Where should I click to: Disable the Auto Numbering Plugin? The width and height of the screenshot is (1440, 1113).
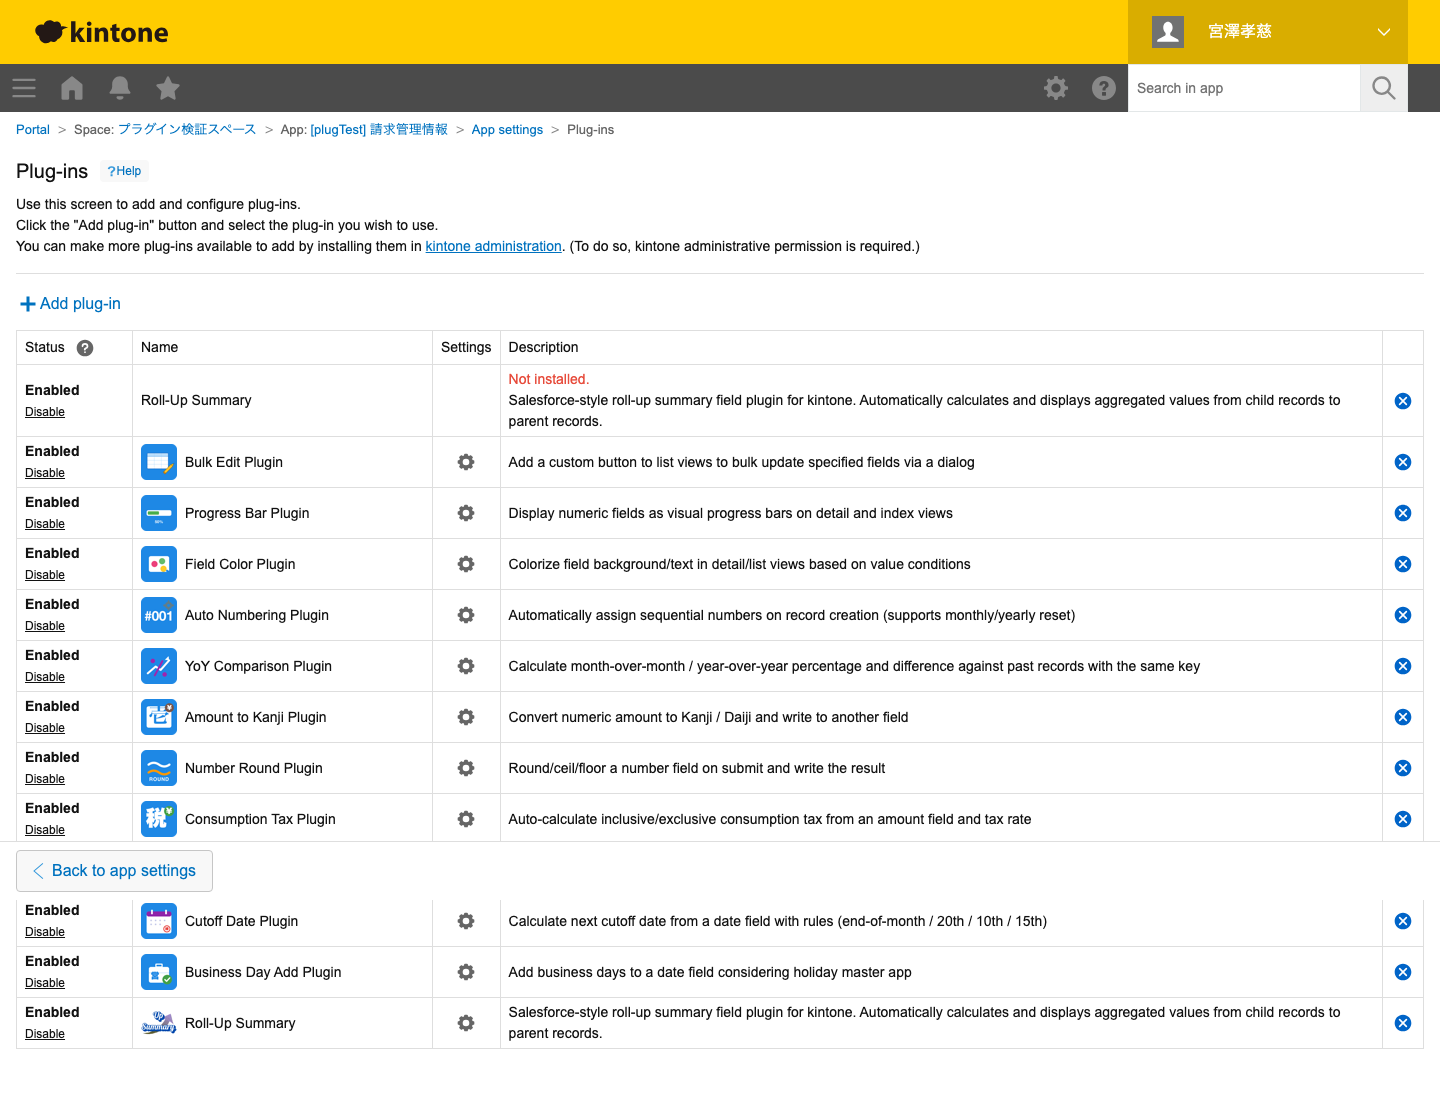pyautogui.click(x=45, y=626)
